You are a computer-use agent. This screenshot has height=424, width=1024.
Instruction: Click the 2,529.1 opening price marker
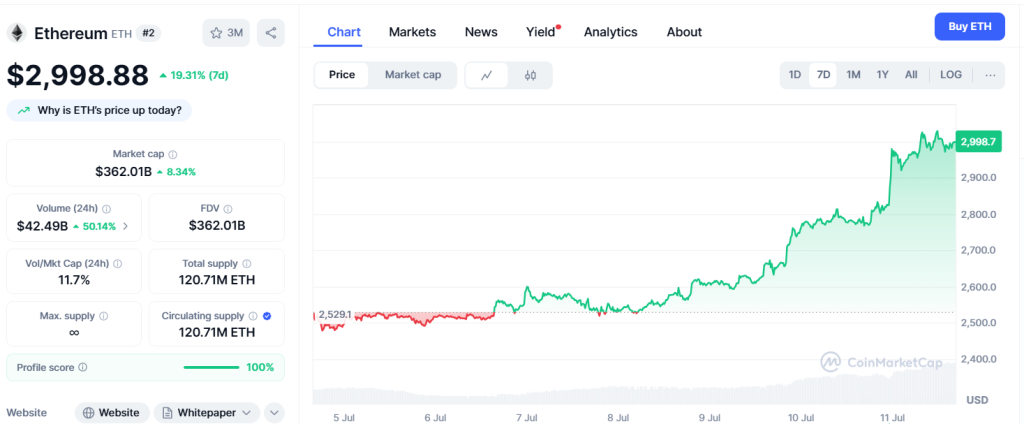[x=335, y=314]
